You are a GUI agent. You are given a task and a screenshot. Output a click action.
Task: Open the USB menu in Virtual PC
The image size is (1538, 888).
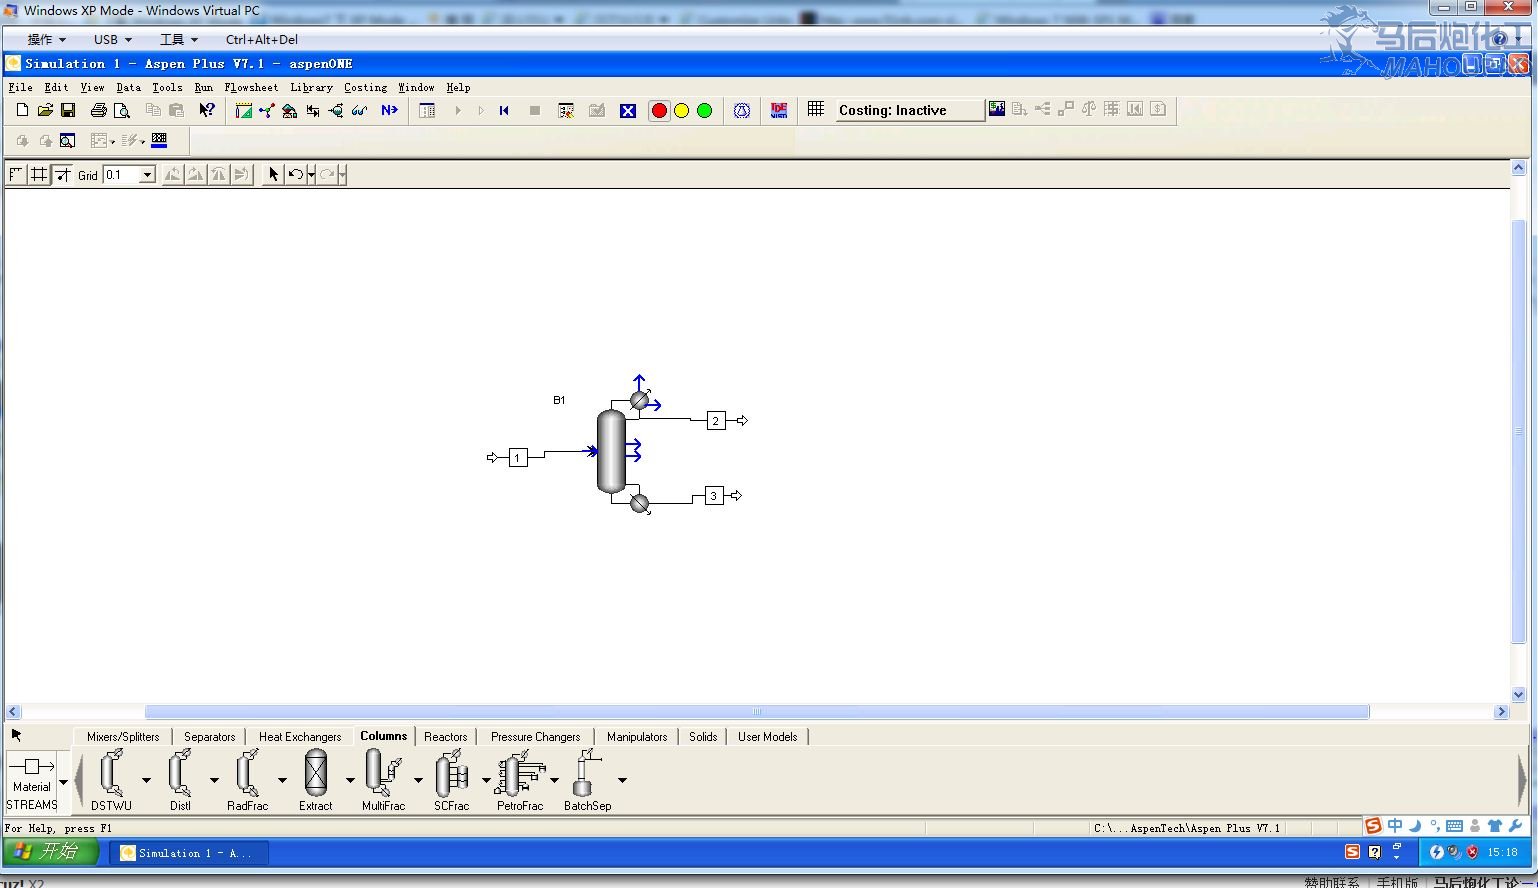tap(113, 39)
